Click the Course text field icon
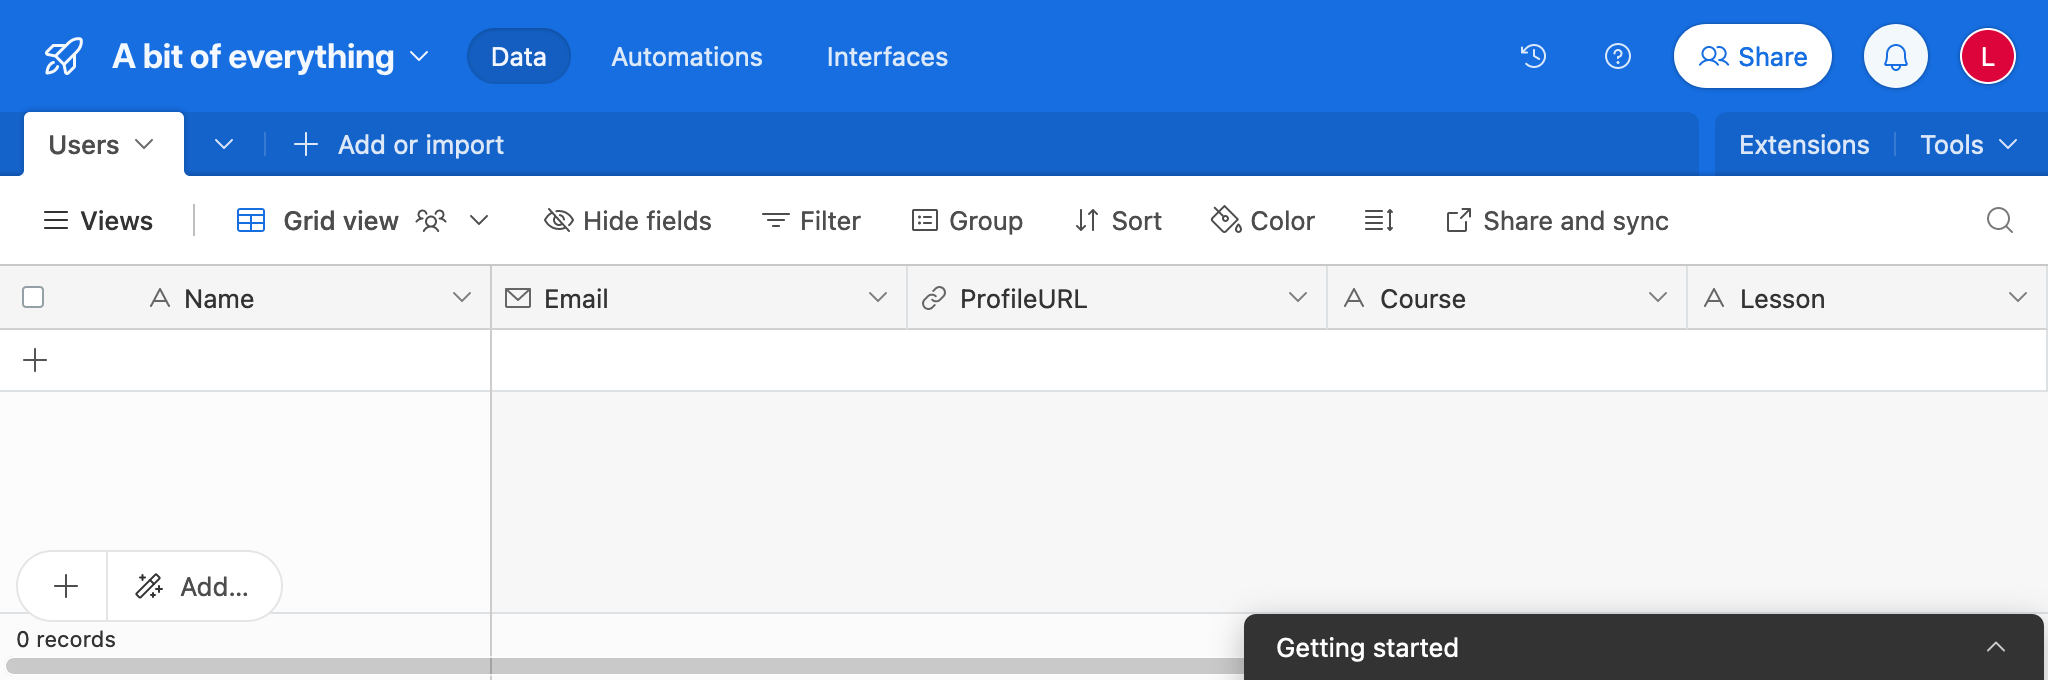Viewport: 2048px width, 680px height. point(1354,298)
